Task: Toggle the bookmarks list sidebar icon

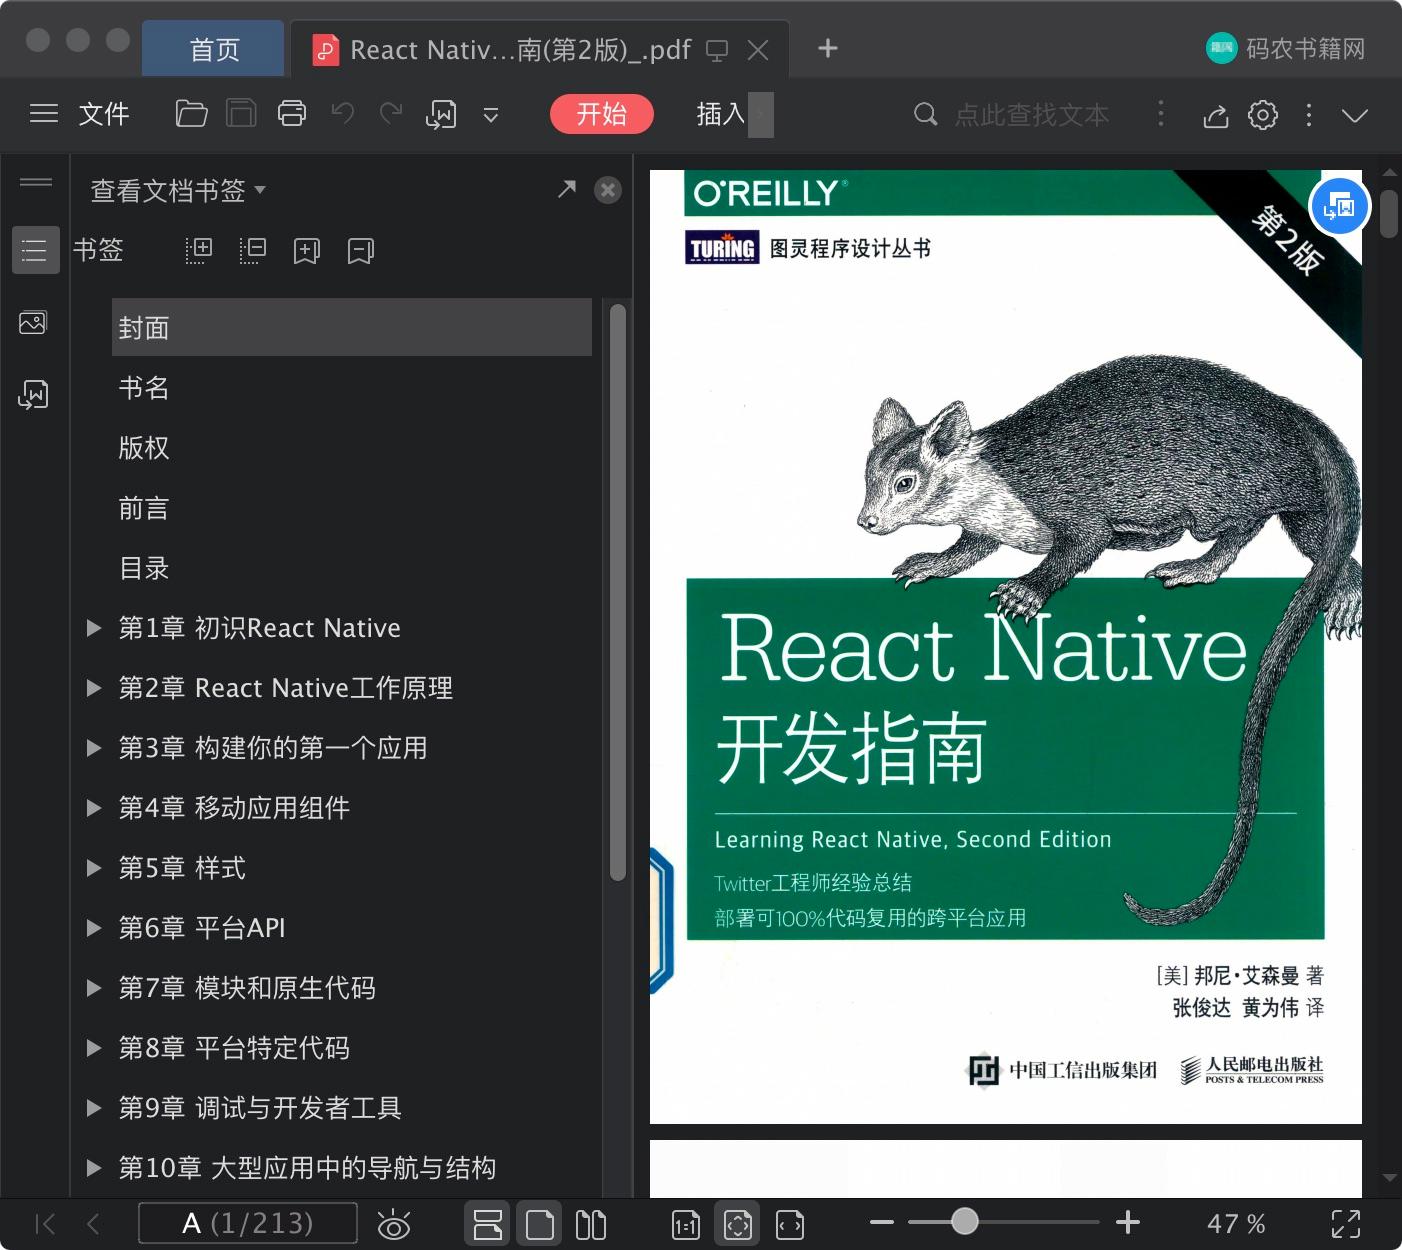Action: (35, 250)
